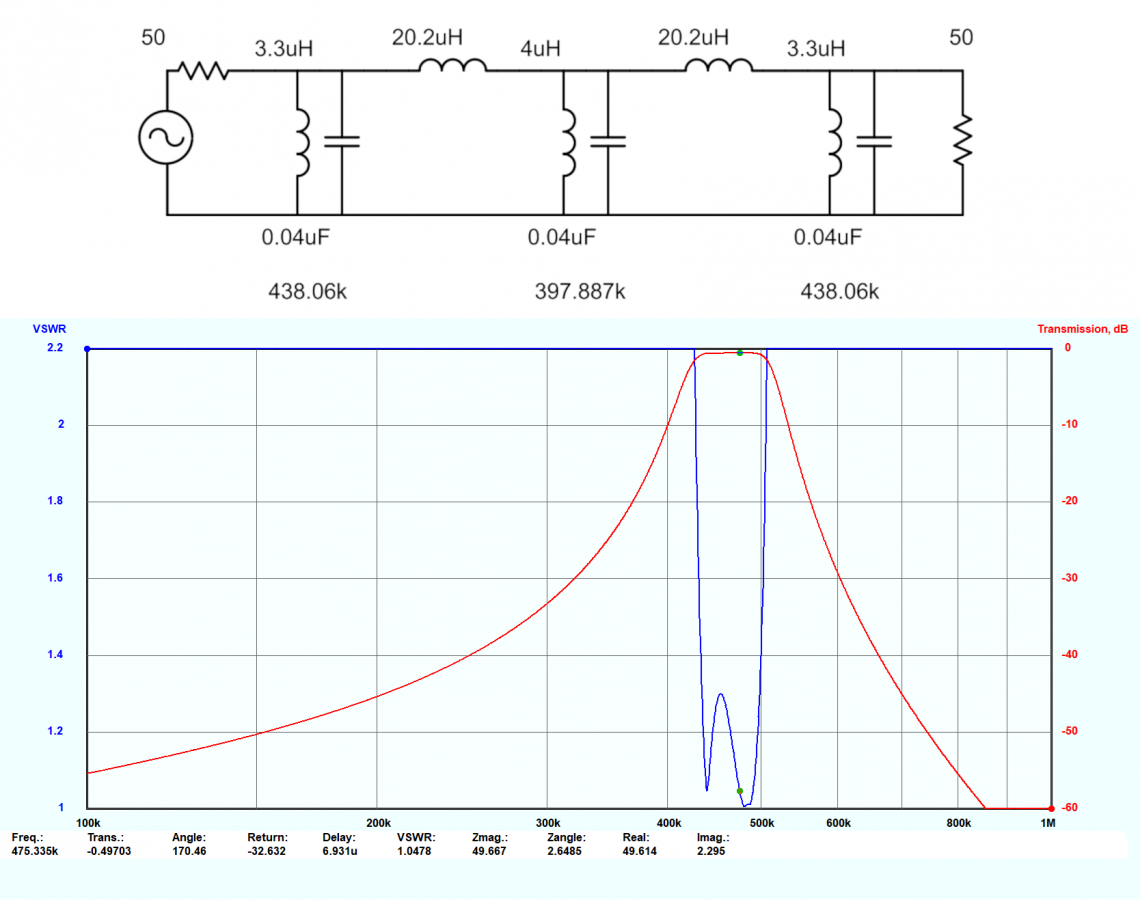Image resolution: width=1140 pixels, height=900 pixels.
Task: Click the Return loss value -32.632
Action: [x=268, y=851]
